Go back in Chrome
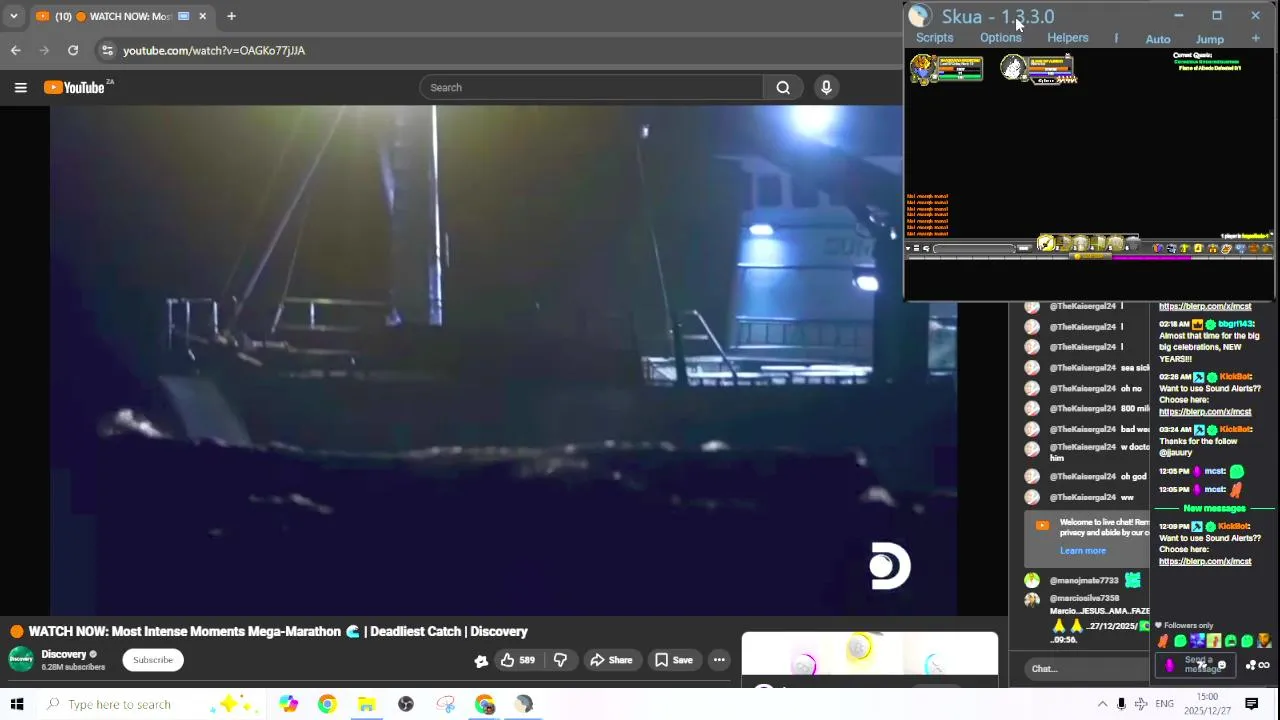Image resolution: width=1280 pixels, height=720 pixels. click(x=16, y=50)
